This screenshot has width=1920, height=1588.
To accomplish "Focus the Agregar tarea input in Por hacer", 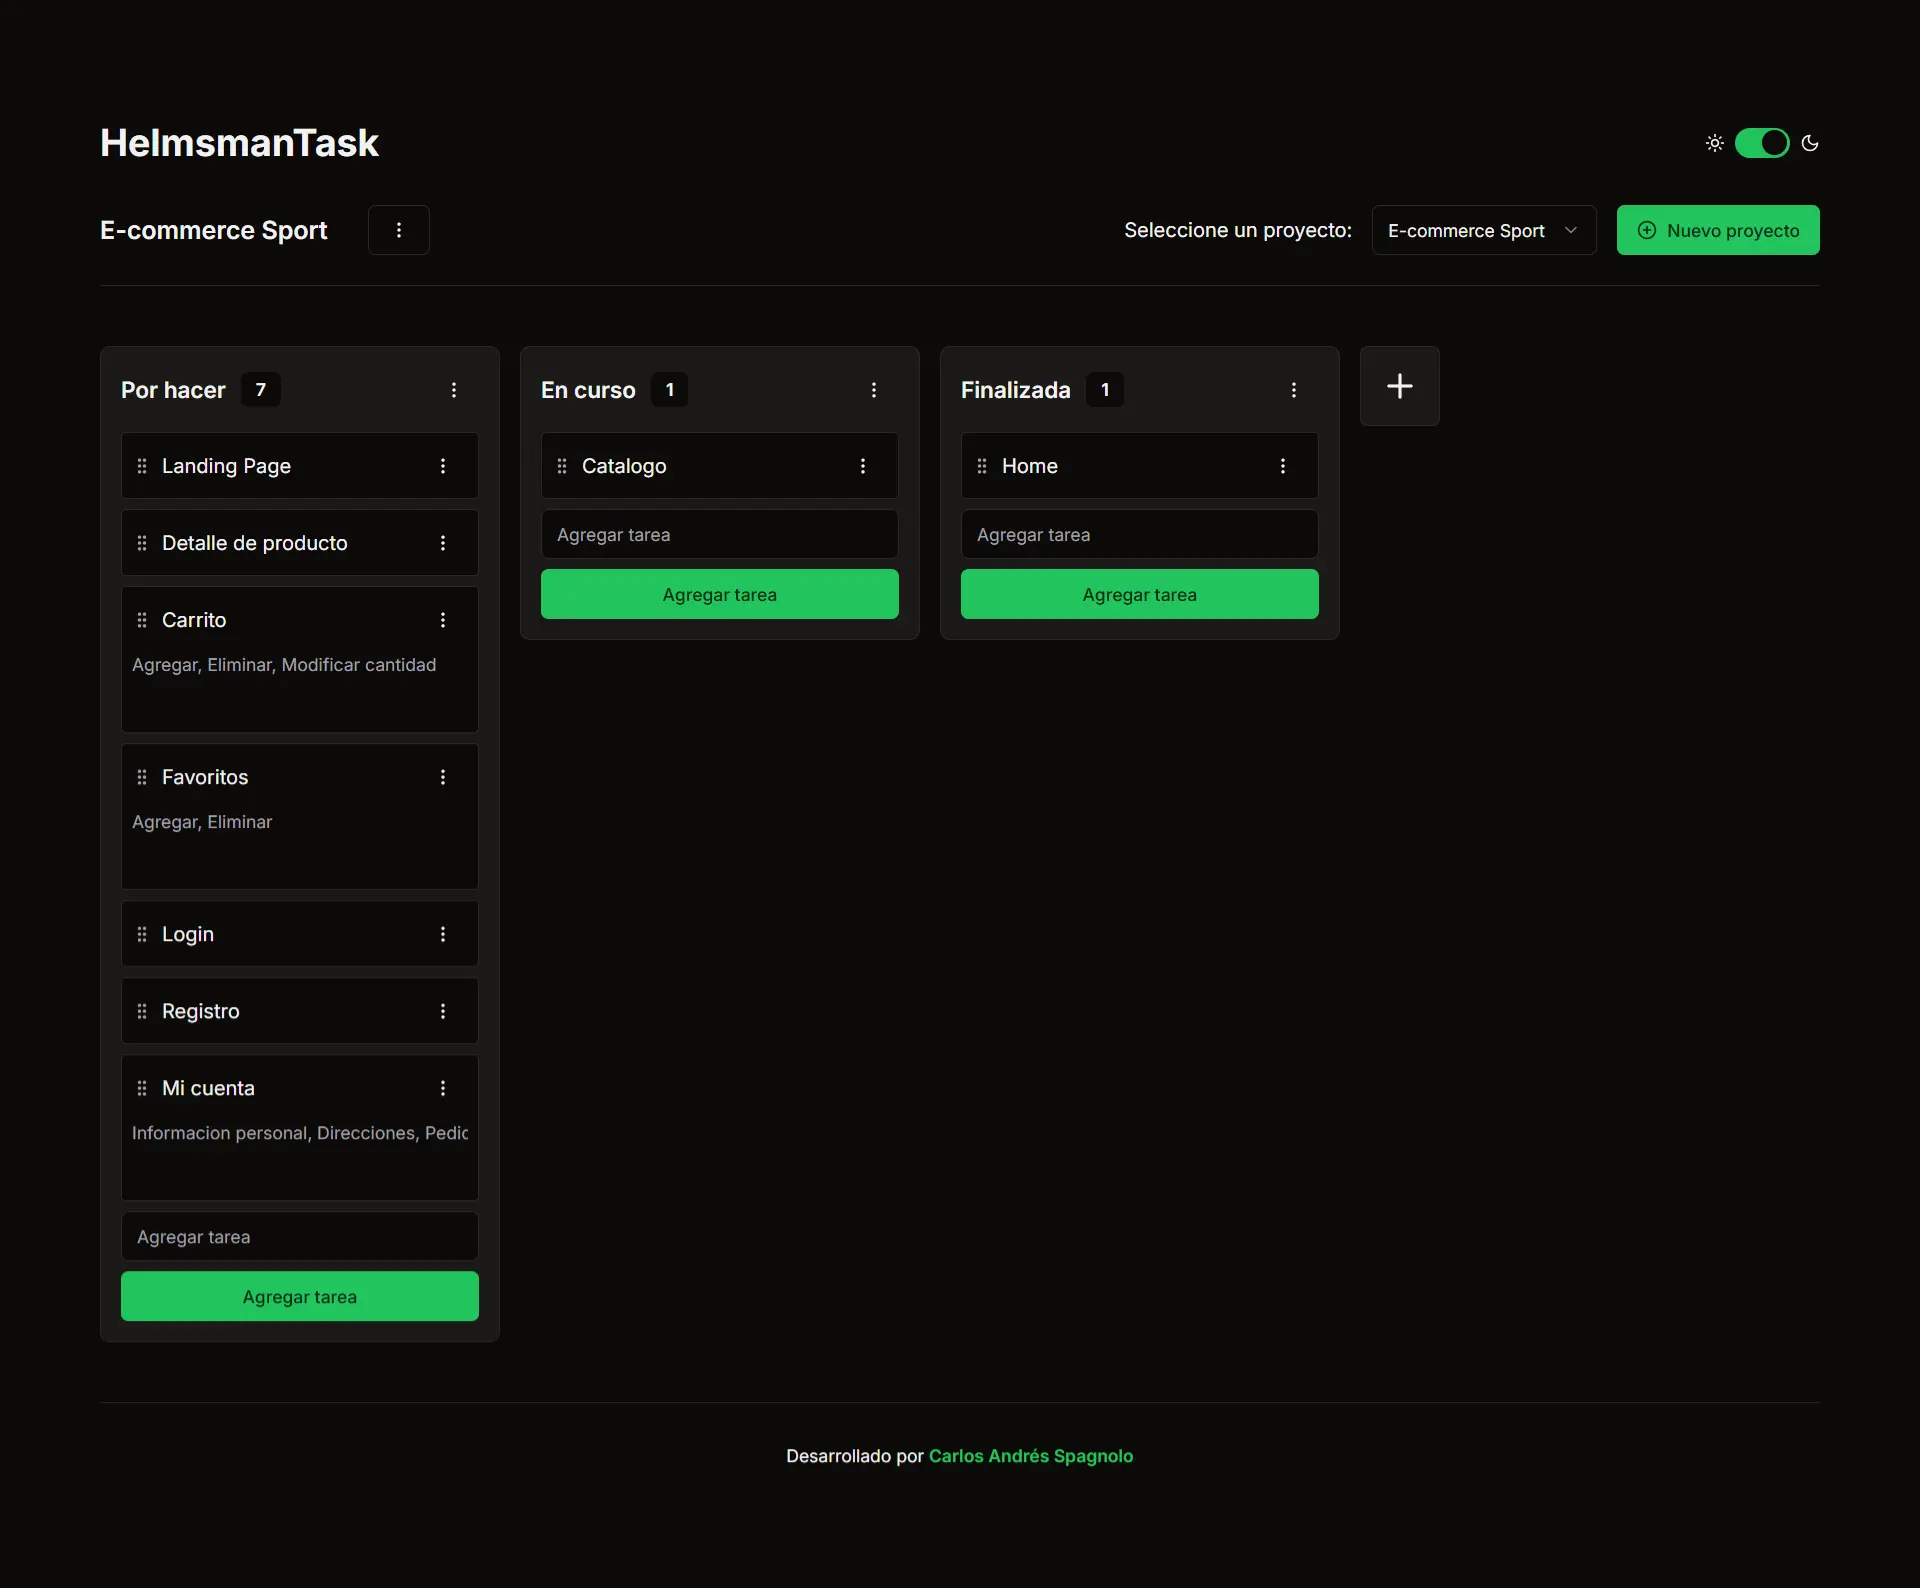I will [299, 1237].
